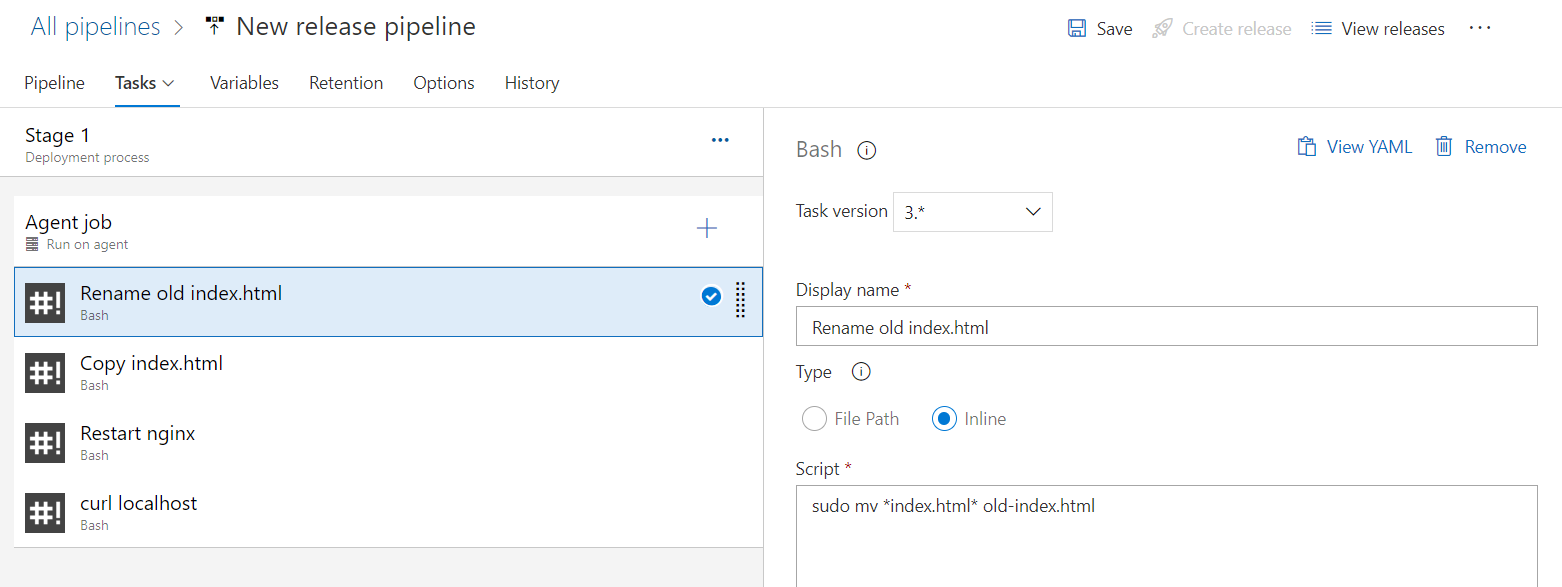
Task: Open Stage 1 ellipsis options menu
Action: pyautogui.click(x=720, y=140)
